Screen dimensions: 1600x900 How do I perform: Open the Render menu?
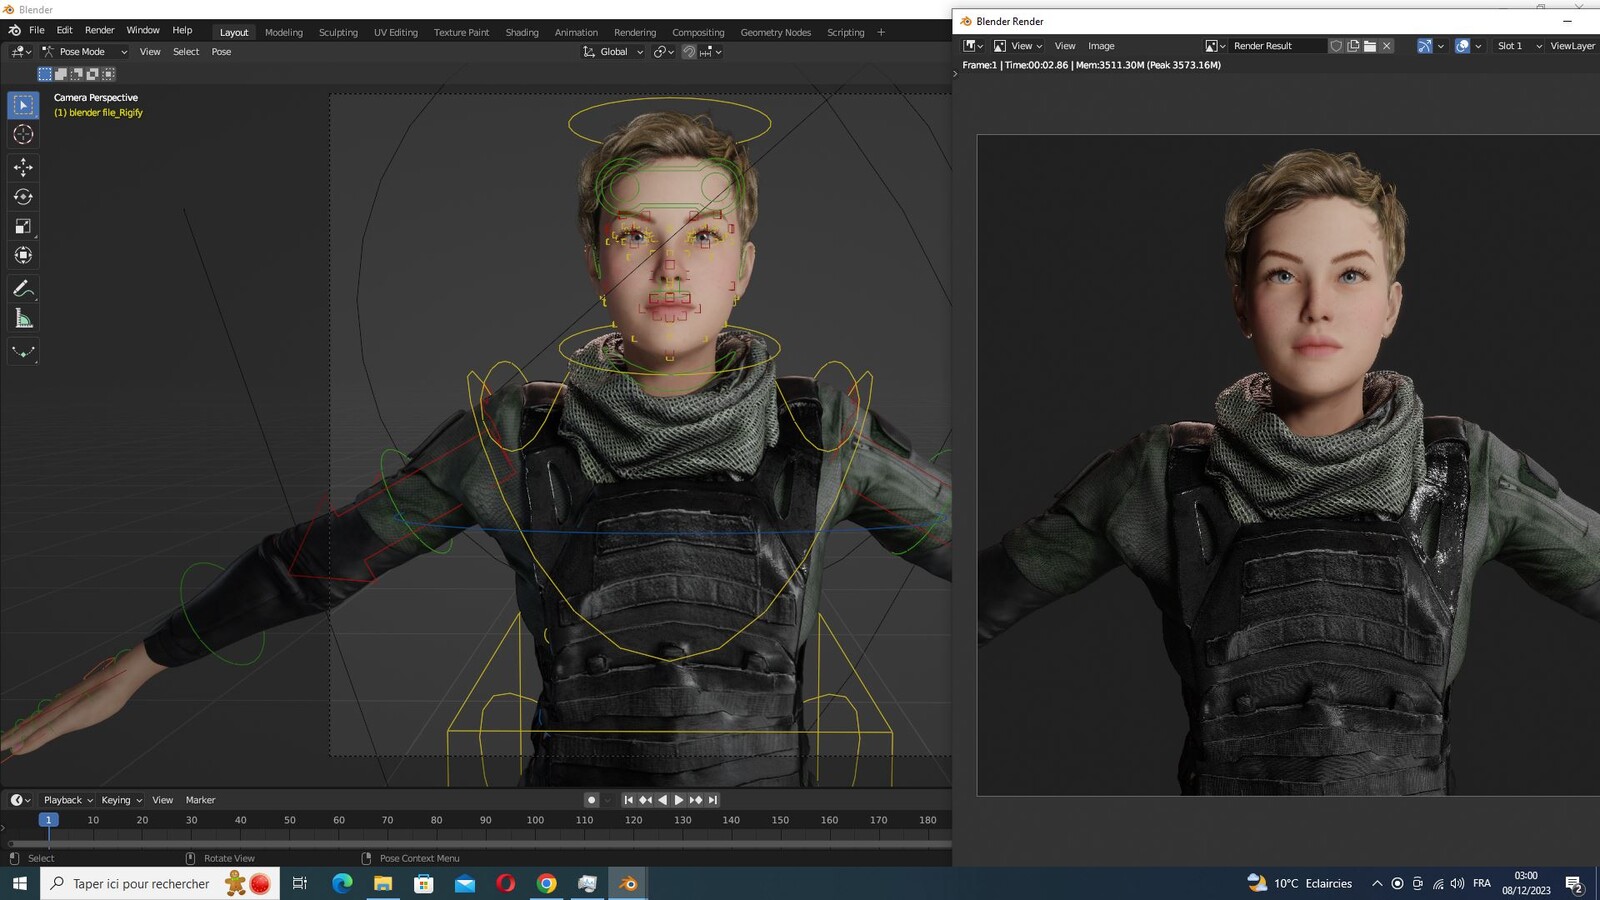tap(99, 30)
